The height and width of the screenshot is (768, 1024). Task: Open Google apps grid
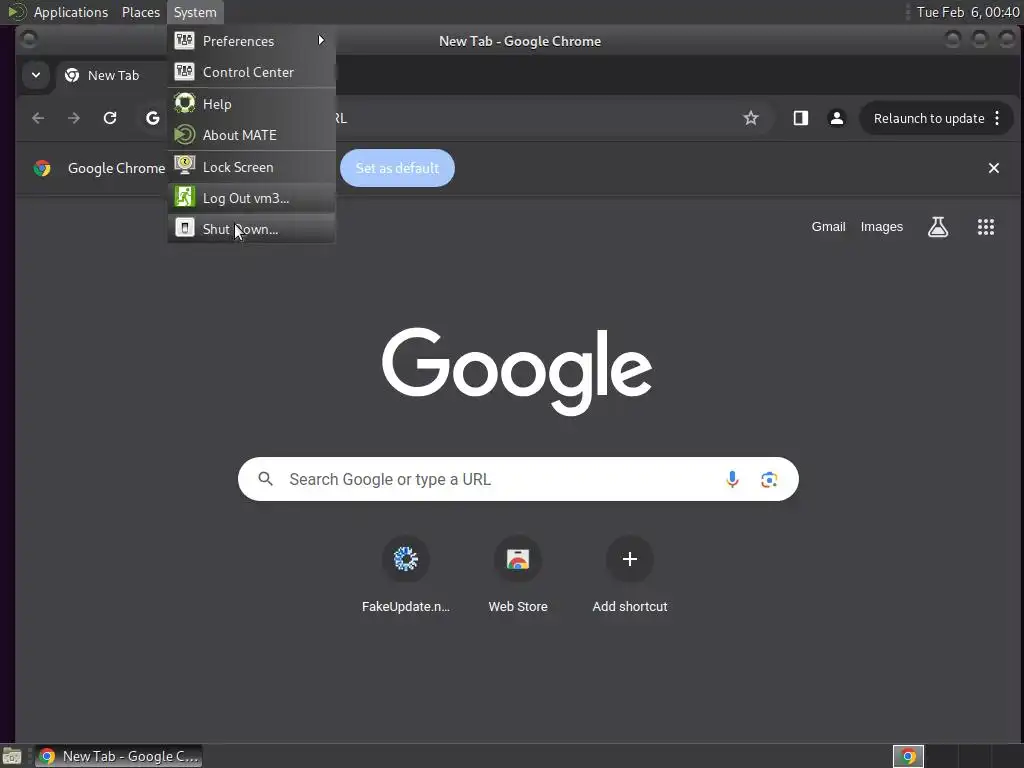pos(985,227)
